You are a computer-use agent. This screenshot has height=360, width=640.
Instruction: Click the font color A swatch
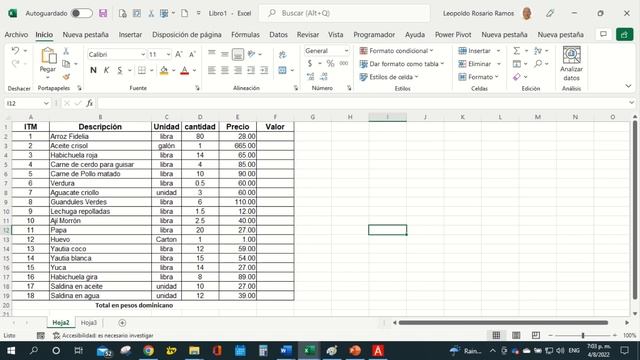point(184,70)
